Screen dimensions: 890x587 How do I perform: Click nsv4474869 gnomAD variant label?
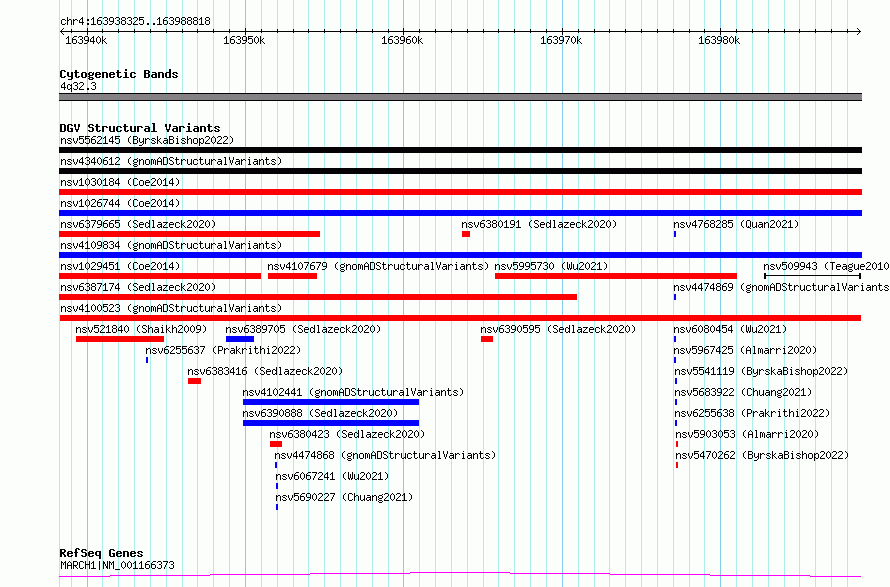782,287
